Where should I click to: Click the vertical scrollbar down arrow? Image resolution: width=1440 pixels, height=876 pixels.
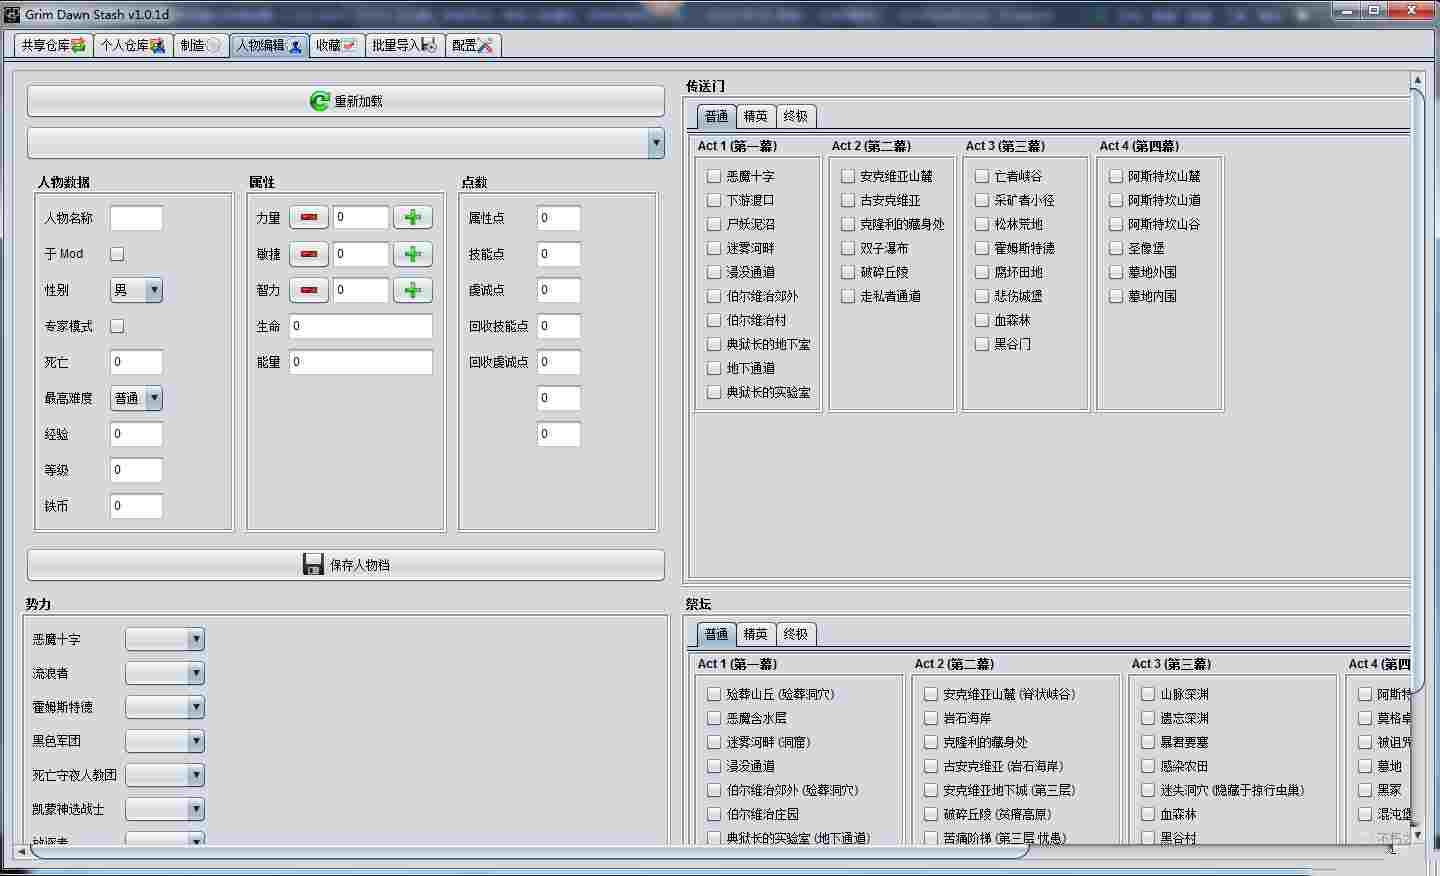click(x=1417, y=834)
